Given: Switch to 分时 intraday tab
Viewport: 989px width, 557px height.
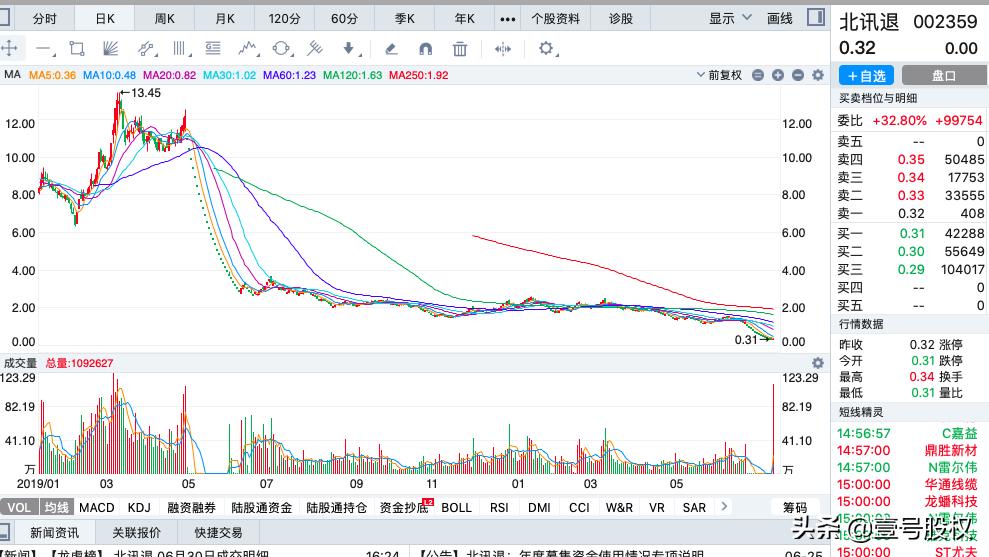Looking at the screenshot, I should (44, 19).
